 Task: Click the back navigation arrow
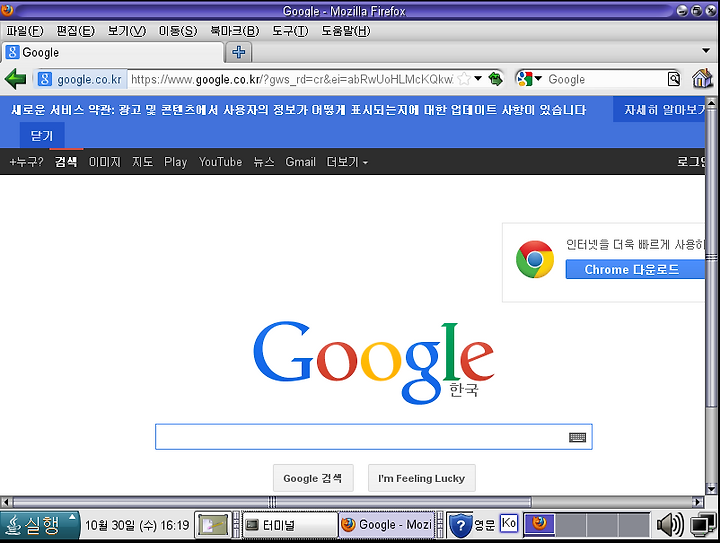coord(16,79)
